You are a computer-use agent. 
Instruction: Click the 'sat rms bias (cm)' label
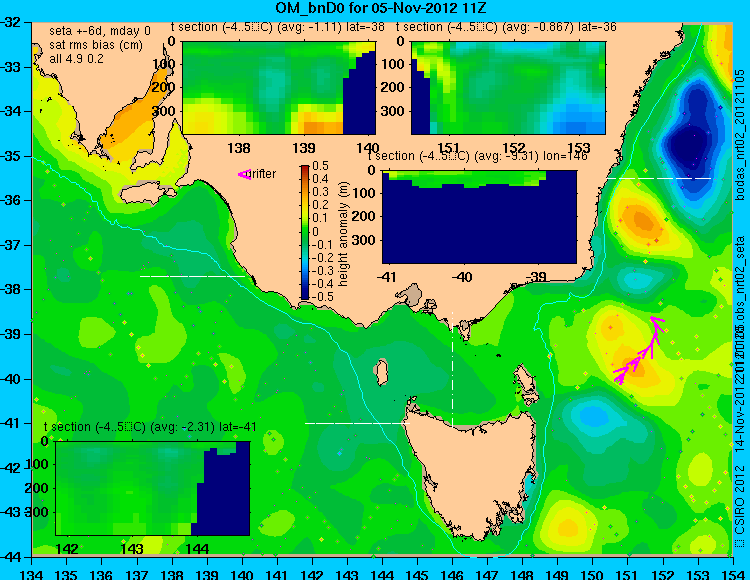pyautogui.click(x=96, y=45)
